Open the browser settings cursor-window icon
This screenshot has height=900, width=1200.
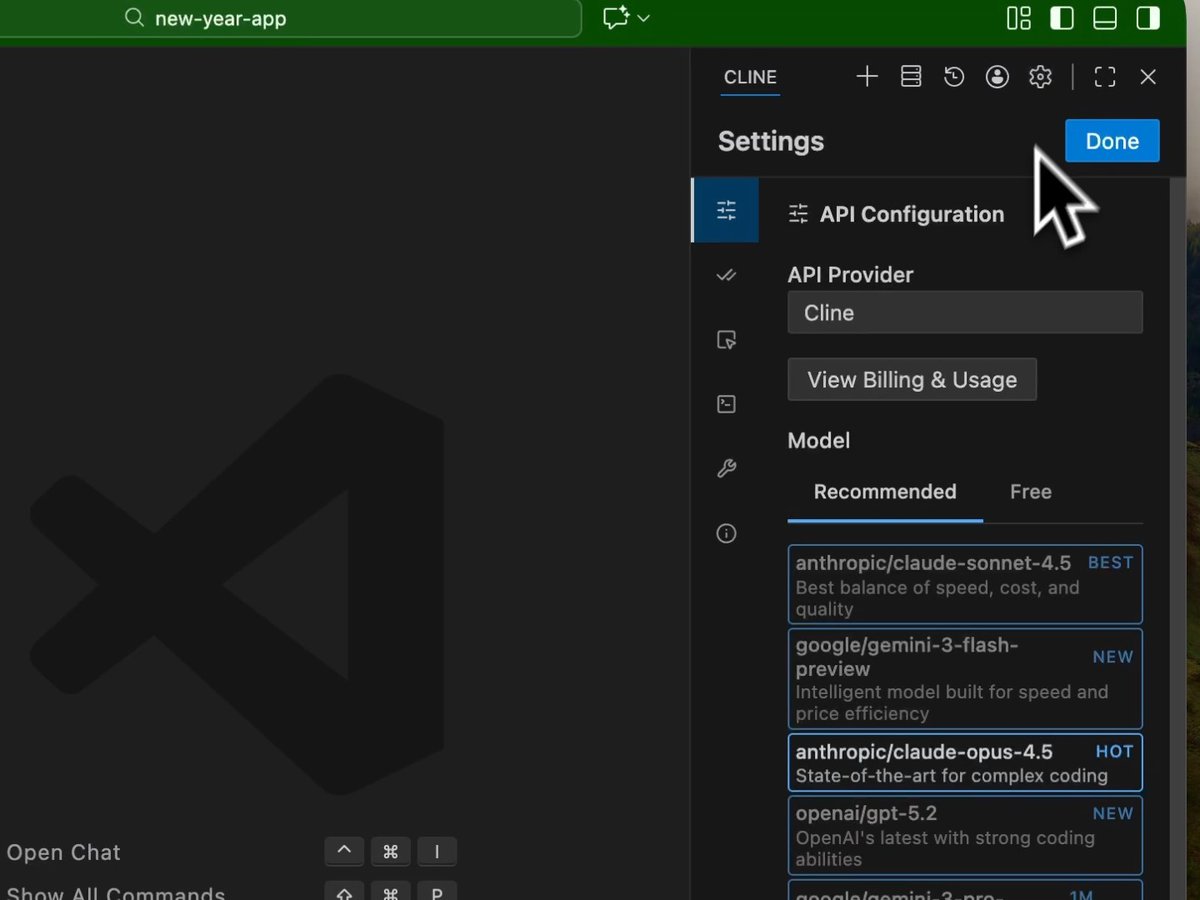tap(727, 340)
